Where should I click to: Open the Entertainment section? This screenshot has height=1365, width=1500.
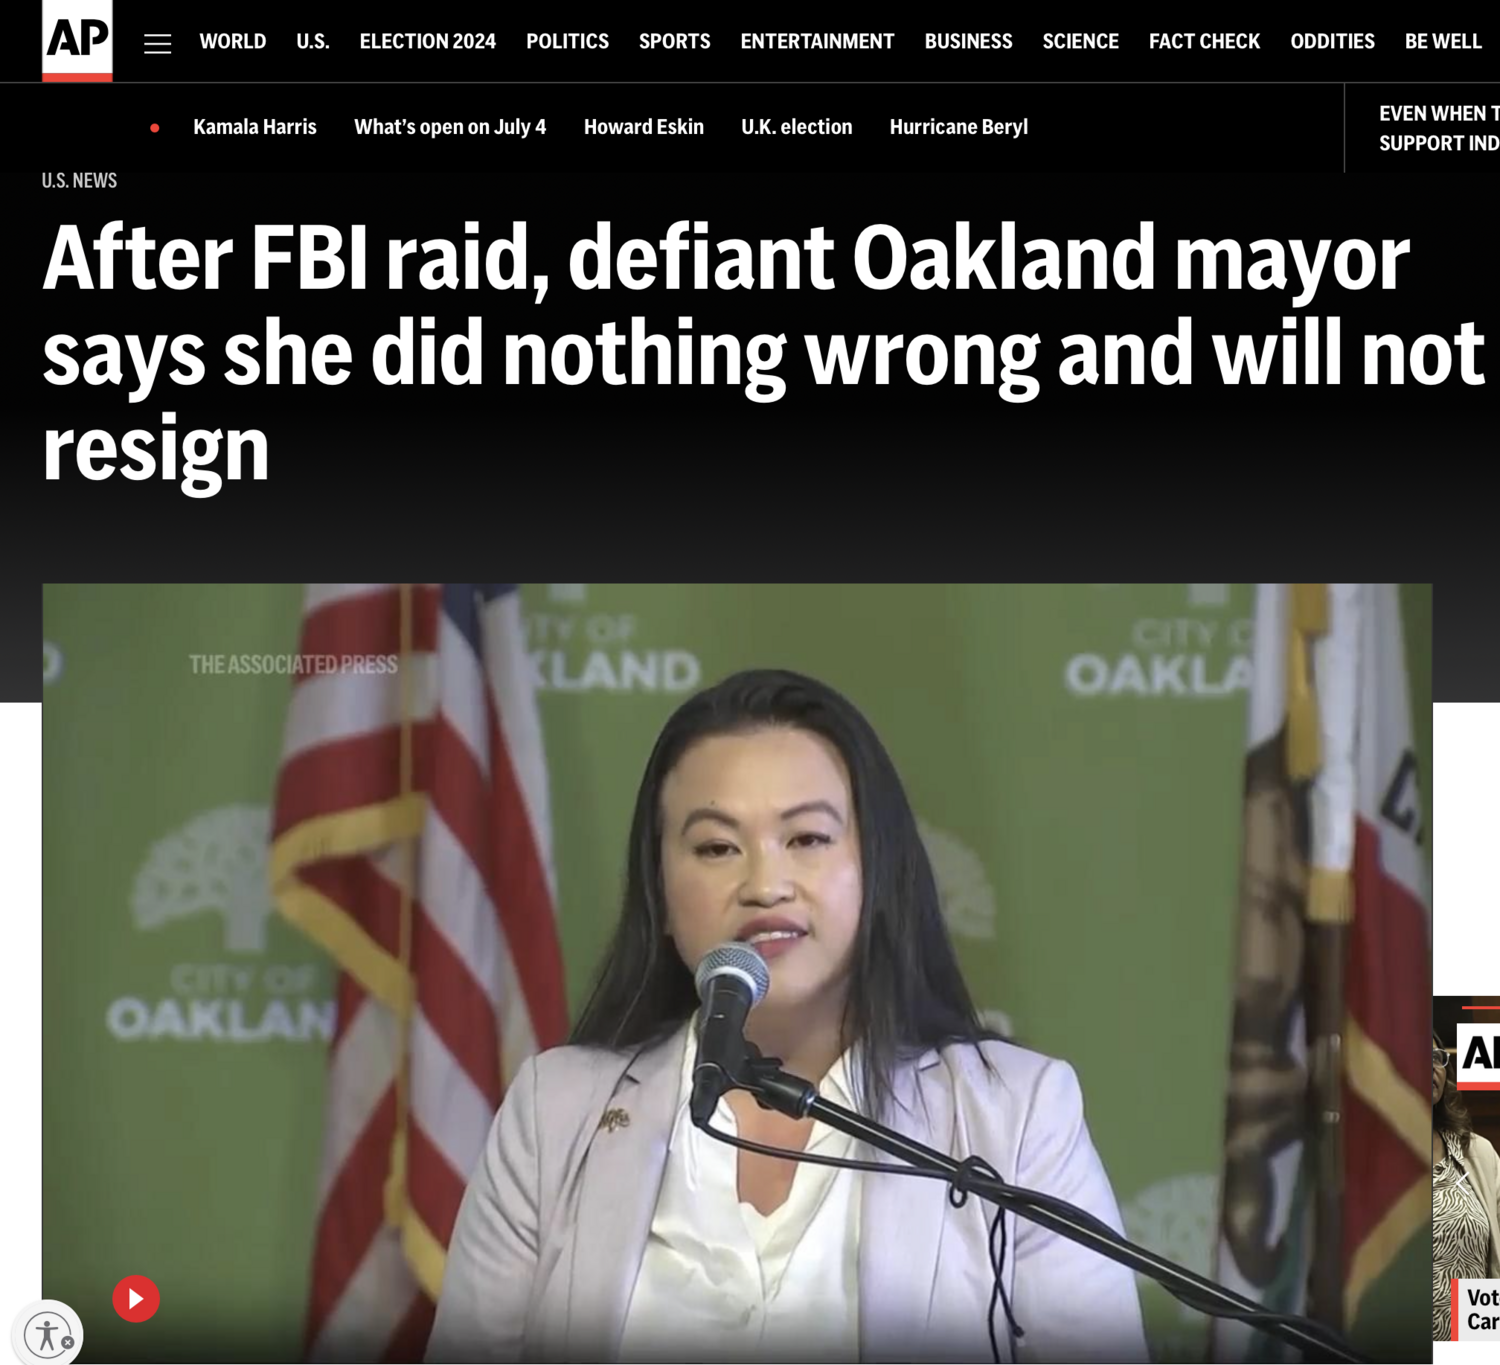(x=817, y=41)
